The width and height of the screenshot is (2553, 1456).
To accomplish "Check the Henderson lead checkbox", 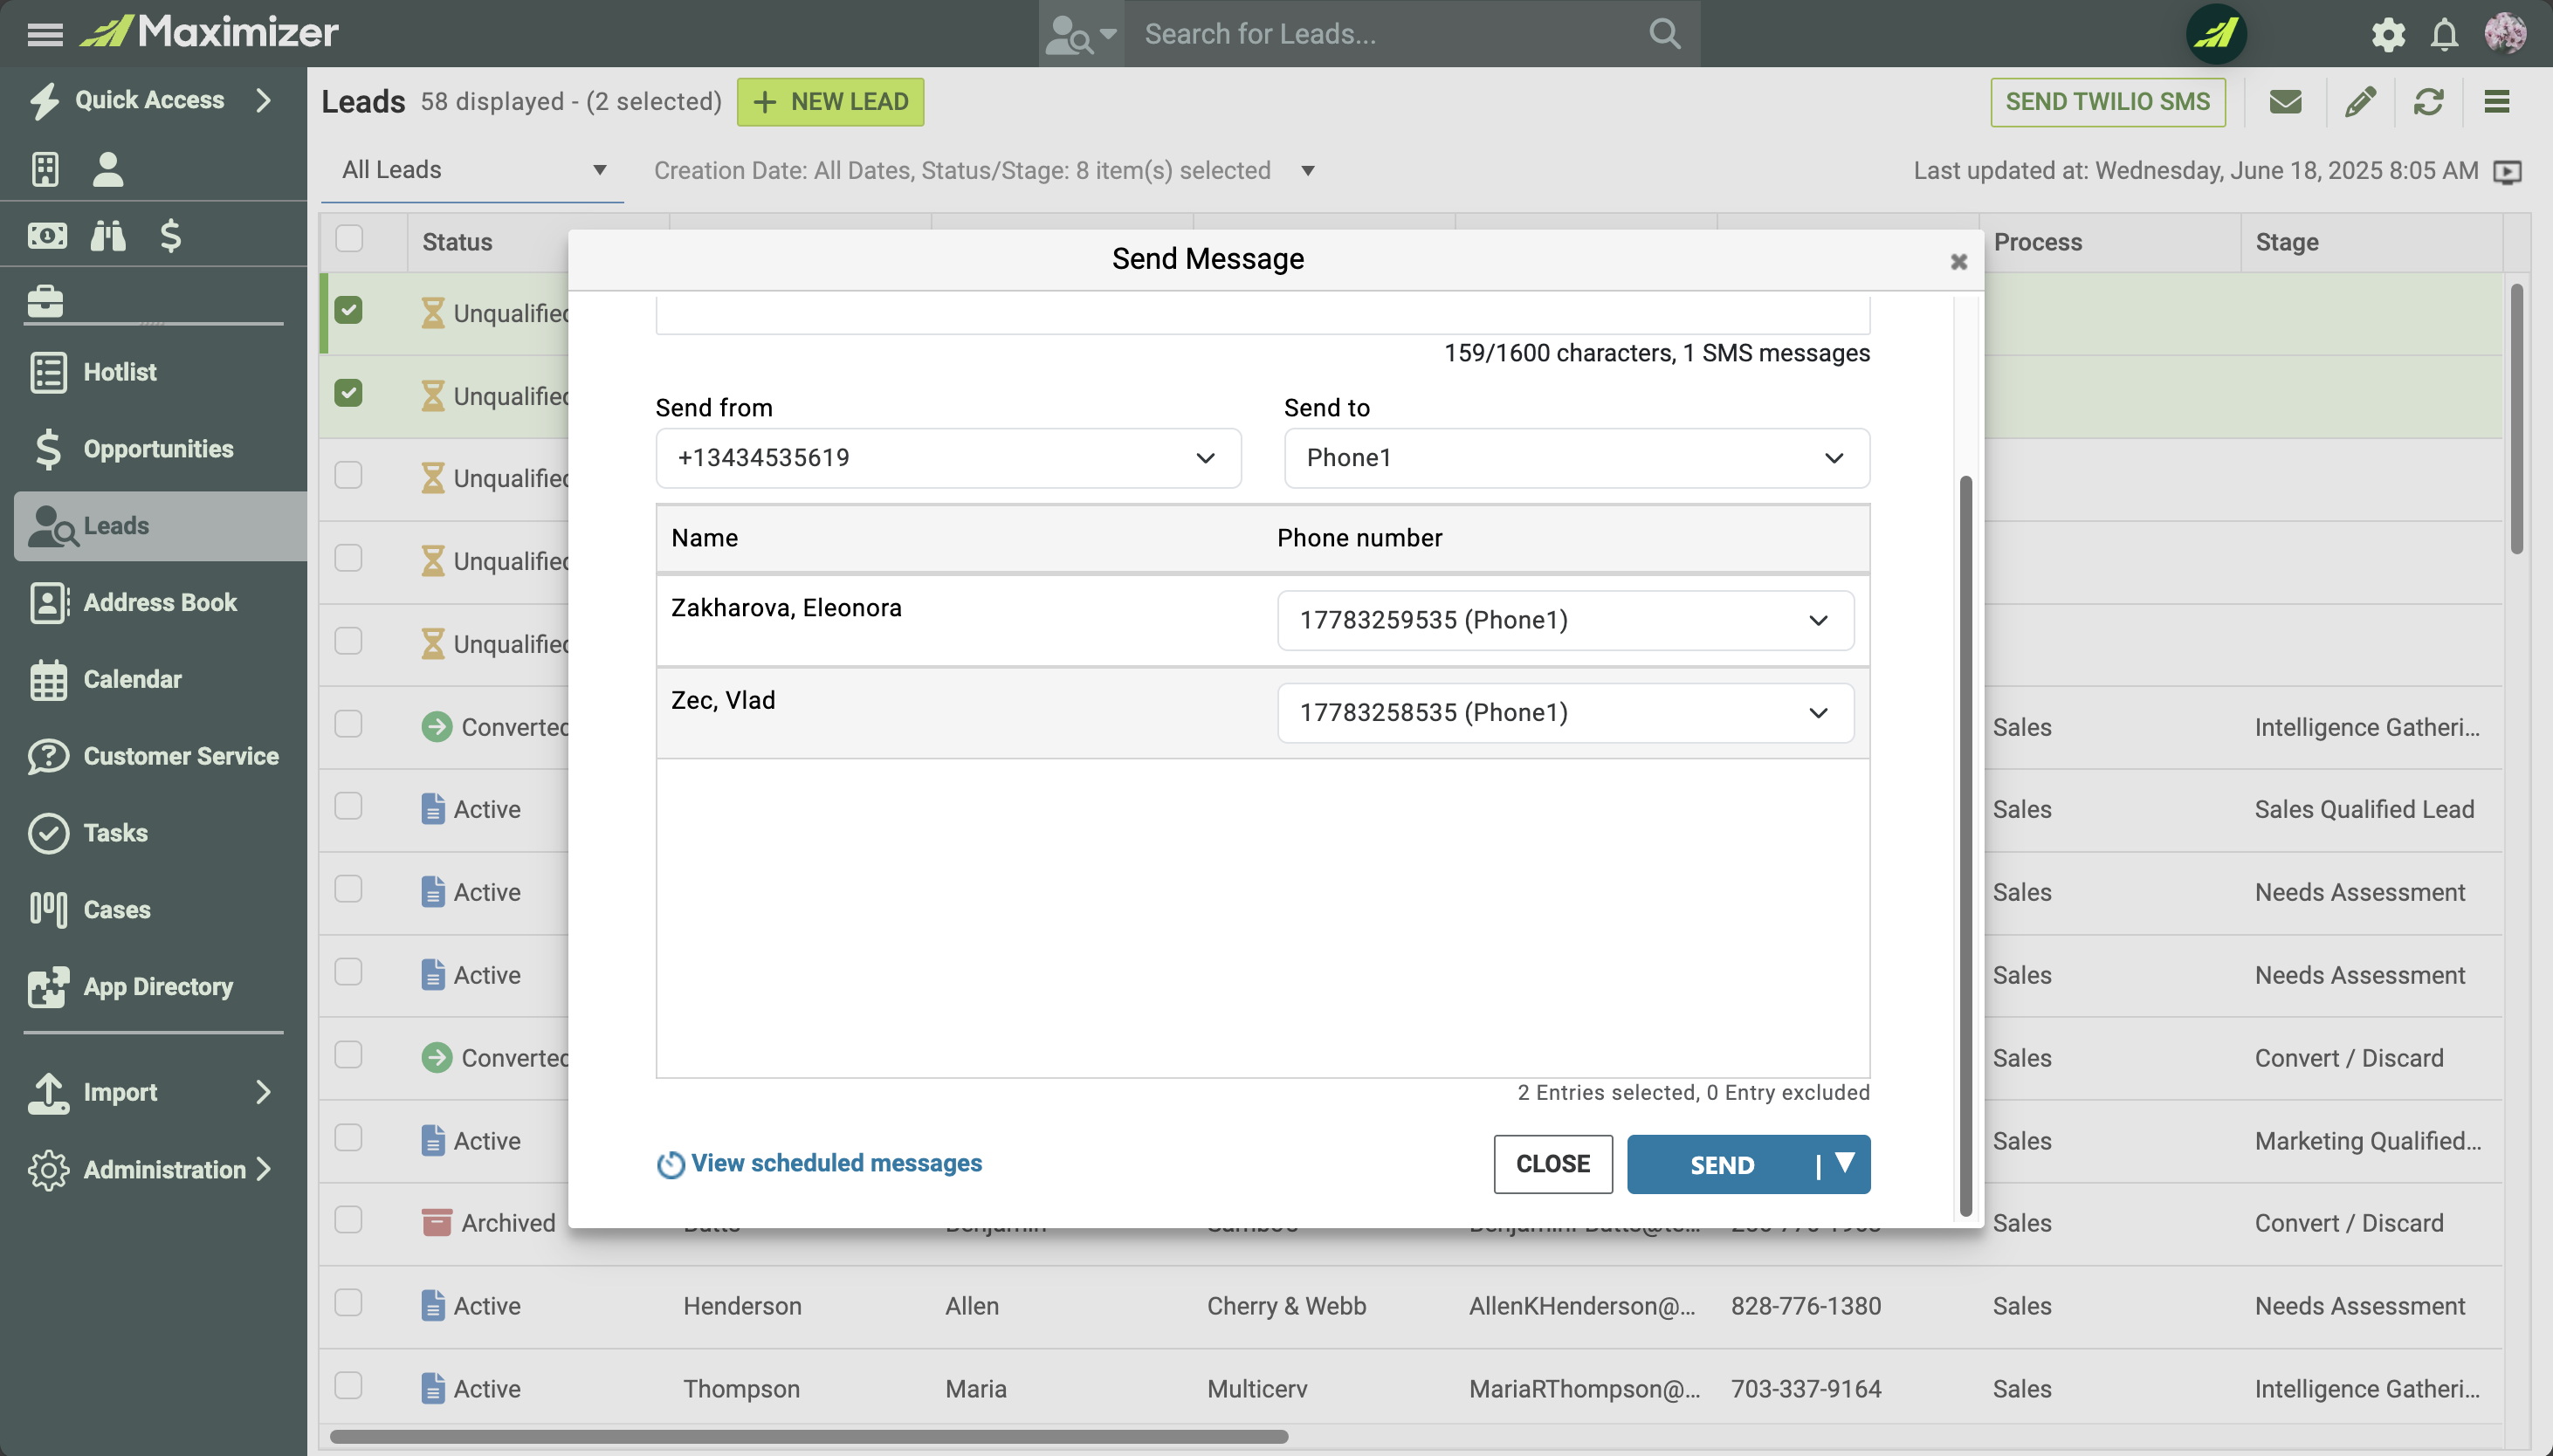I will pyautogui.click(x=349, y=1303).
